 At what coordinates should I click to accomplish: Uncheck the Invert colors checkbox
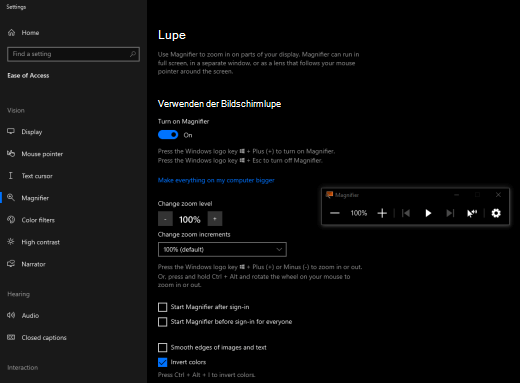(x=162, y=362)
